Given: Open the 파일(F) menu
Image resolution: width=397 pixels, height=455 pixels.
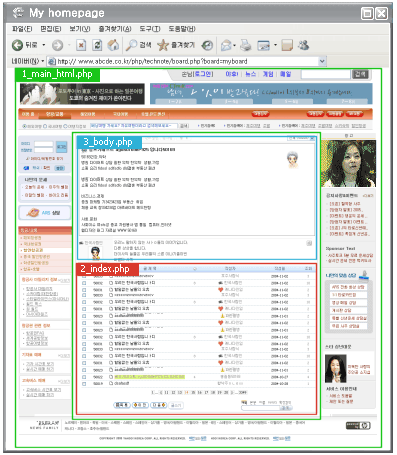Looking at the screenshot, I should pos(22,29).
